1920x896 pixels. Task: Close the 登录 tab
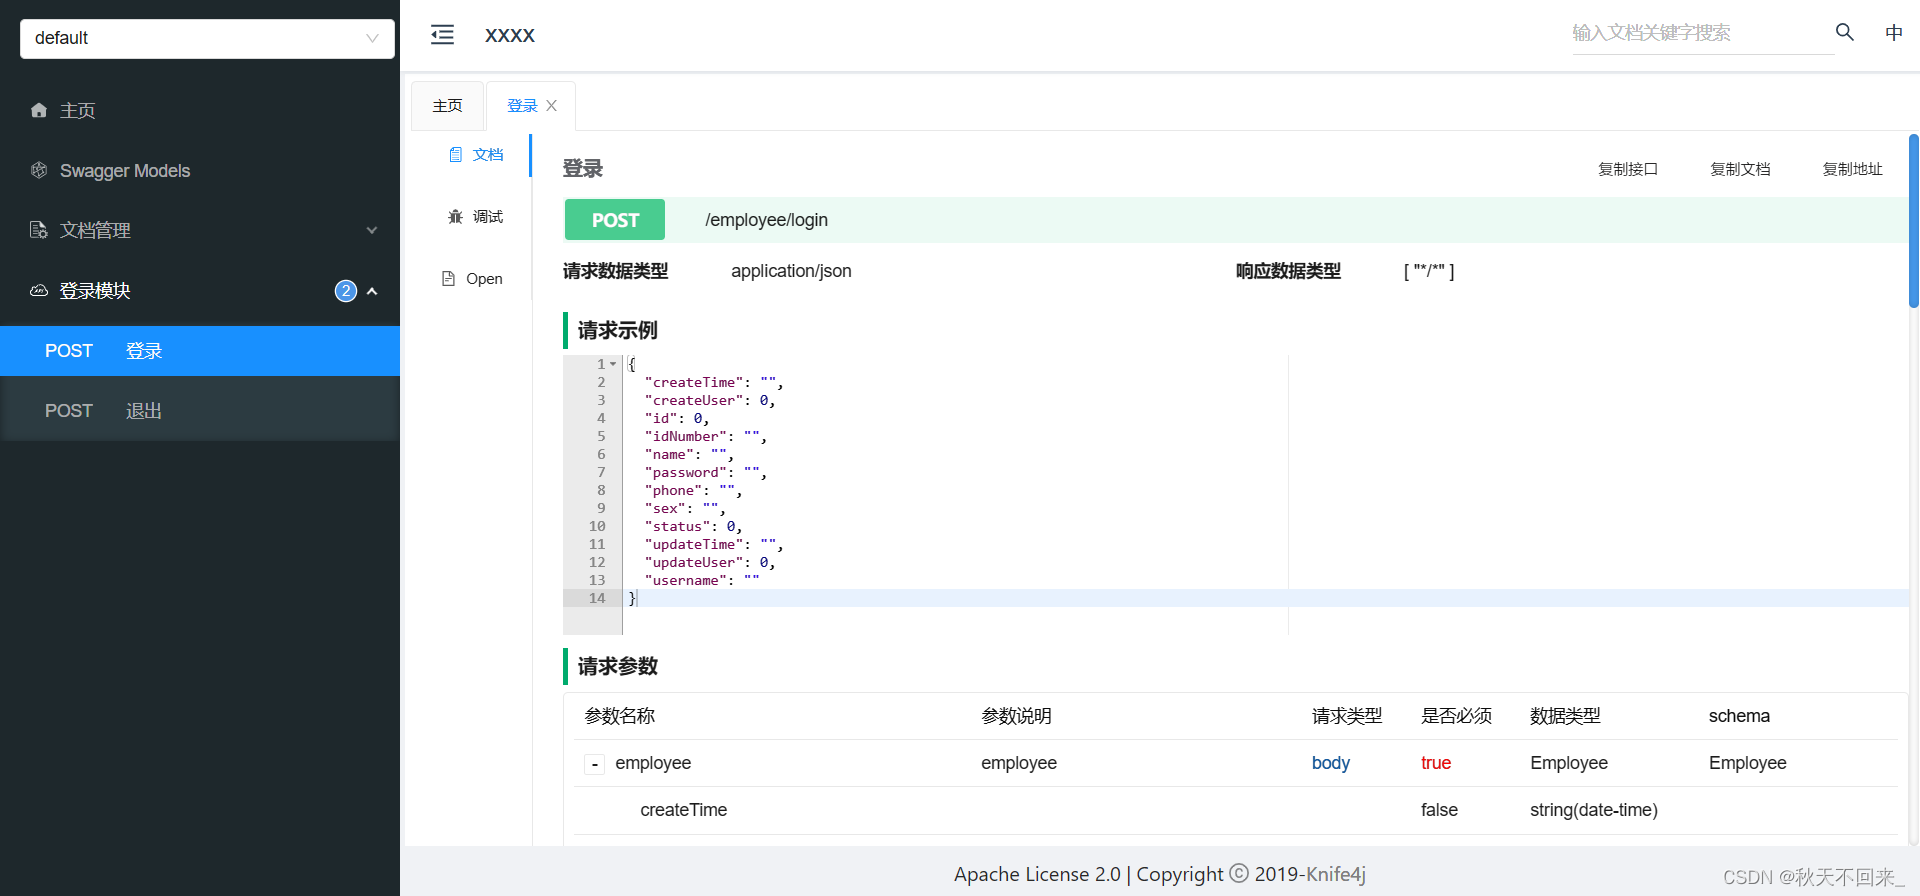point(551,105)
